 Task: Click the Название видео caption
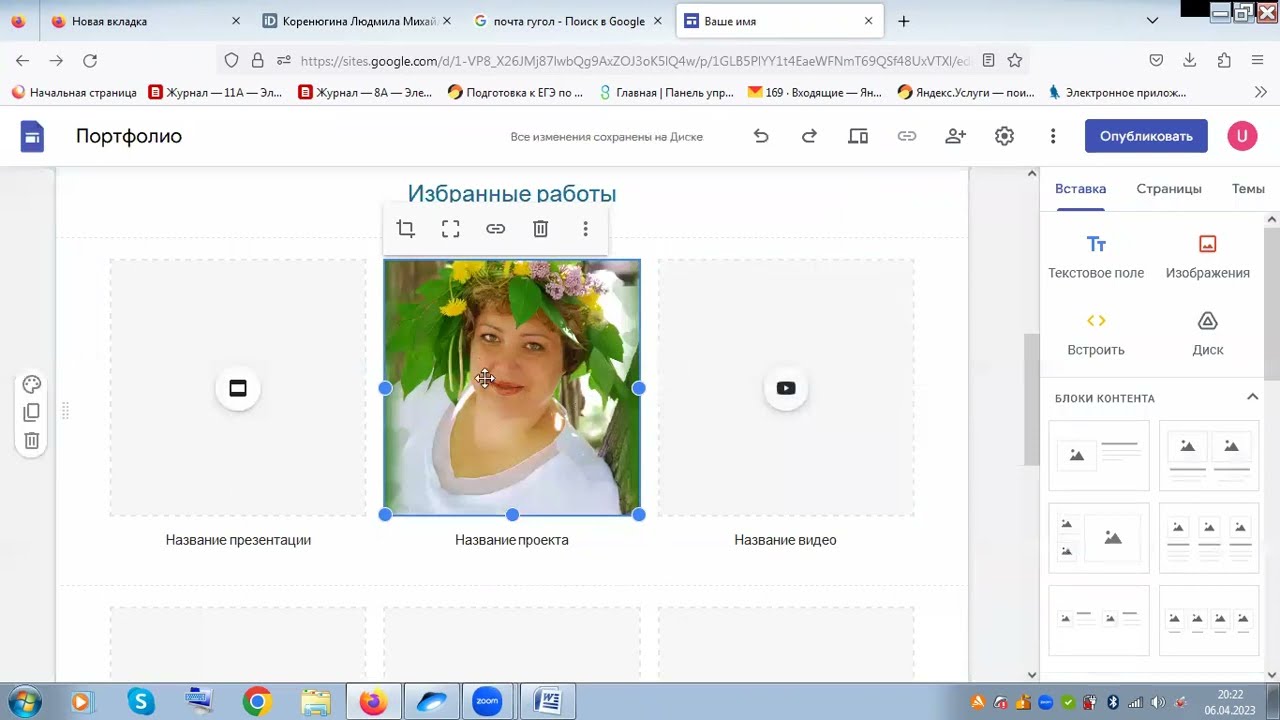coord(785,540)
